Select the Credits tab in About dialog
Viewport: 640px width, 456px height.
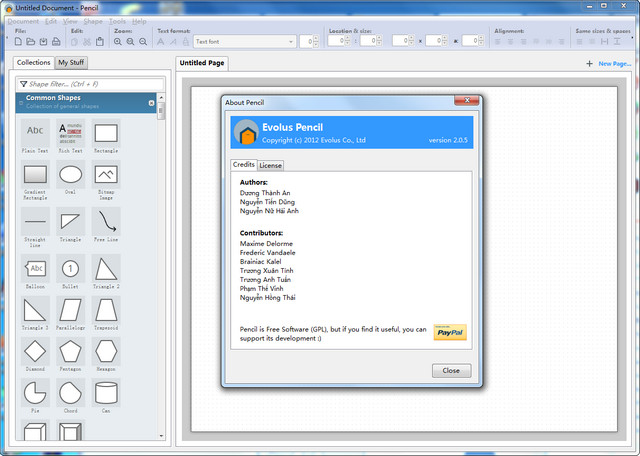point(244,165)
